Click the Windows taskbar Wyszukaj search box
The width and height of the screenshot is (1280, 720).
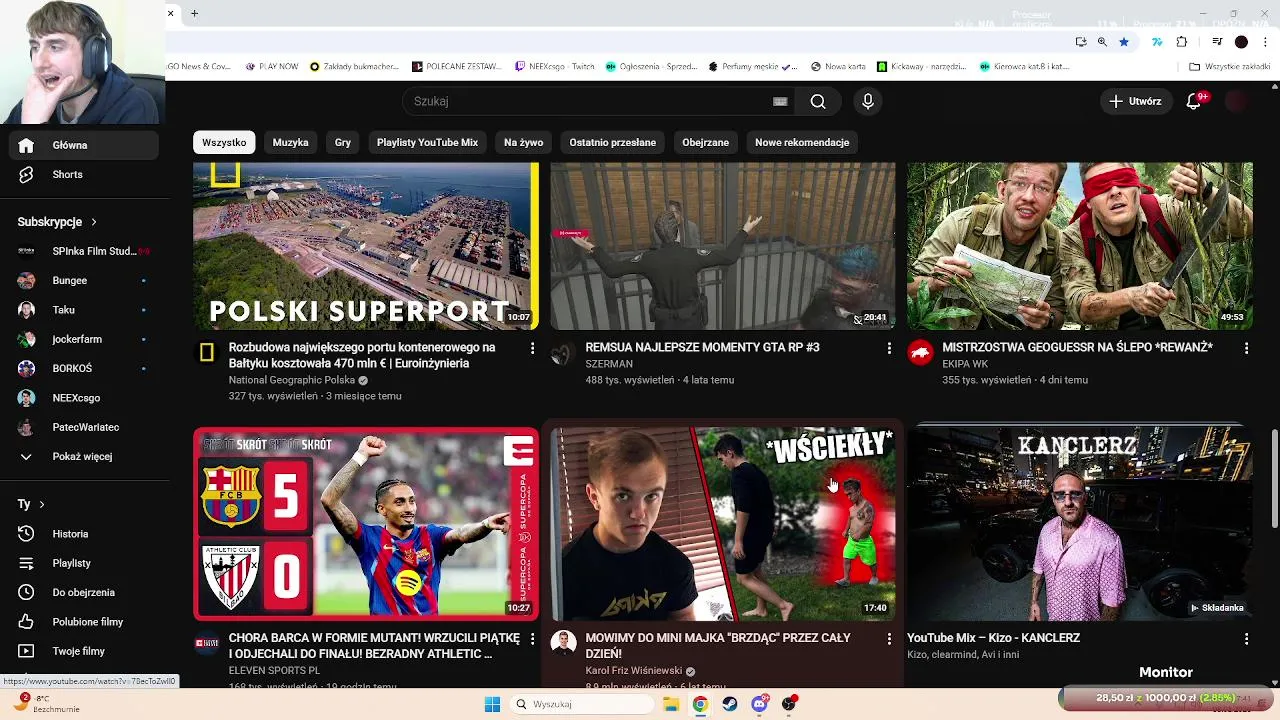(583, 704)
